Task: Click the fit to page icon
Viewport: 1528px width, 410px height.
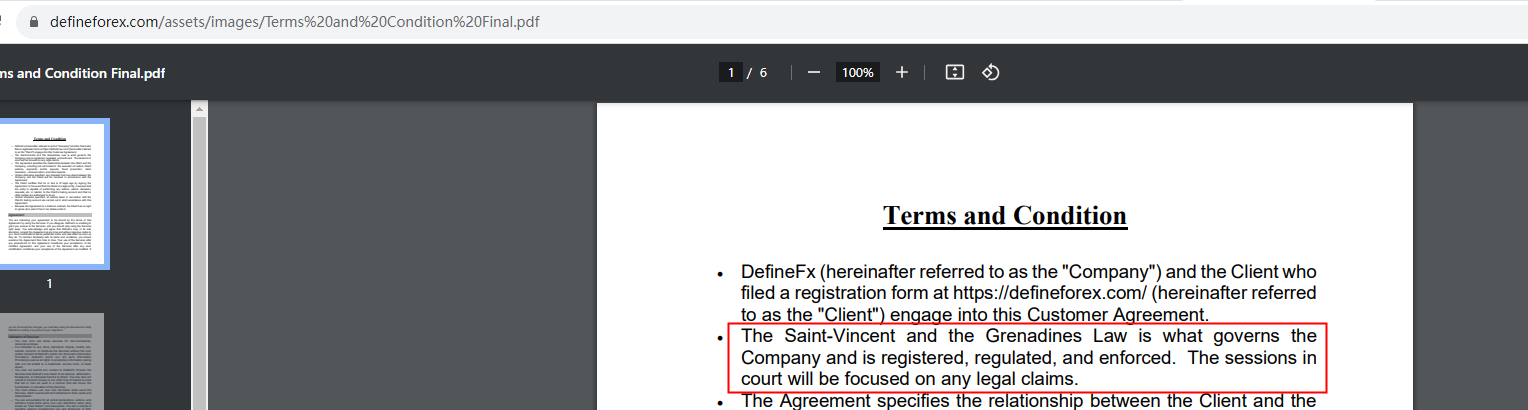Action: [x=954, y=72]
